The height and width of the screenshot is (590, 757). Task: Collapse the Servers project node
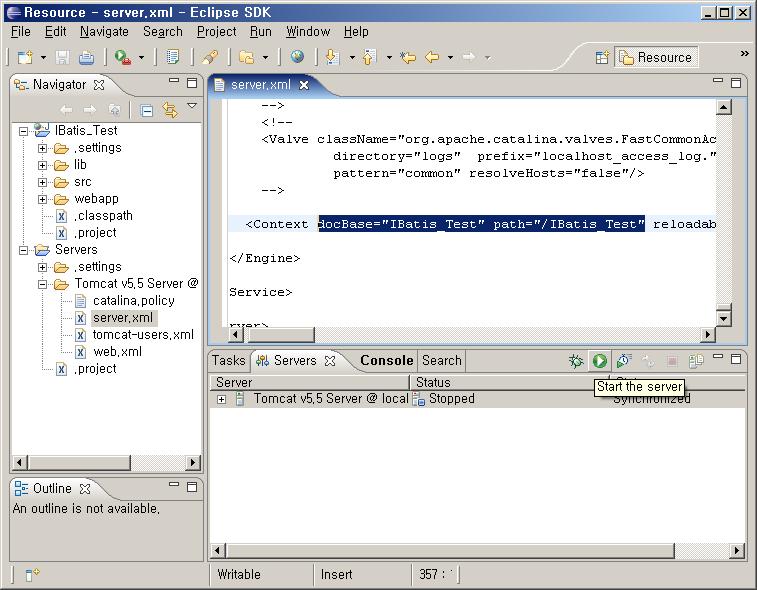point(23,250)
